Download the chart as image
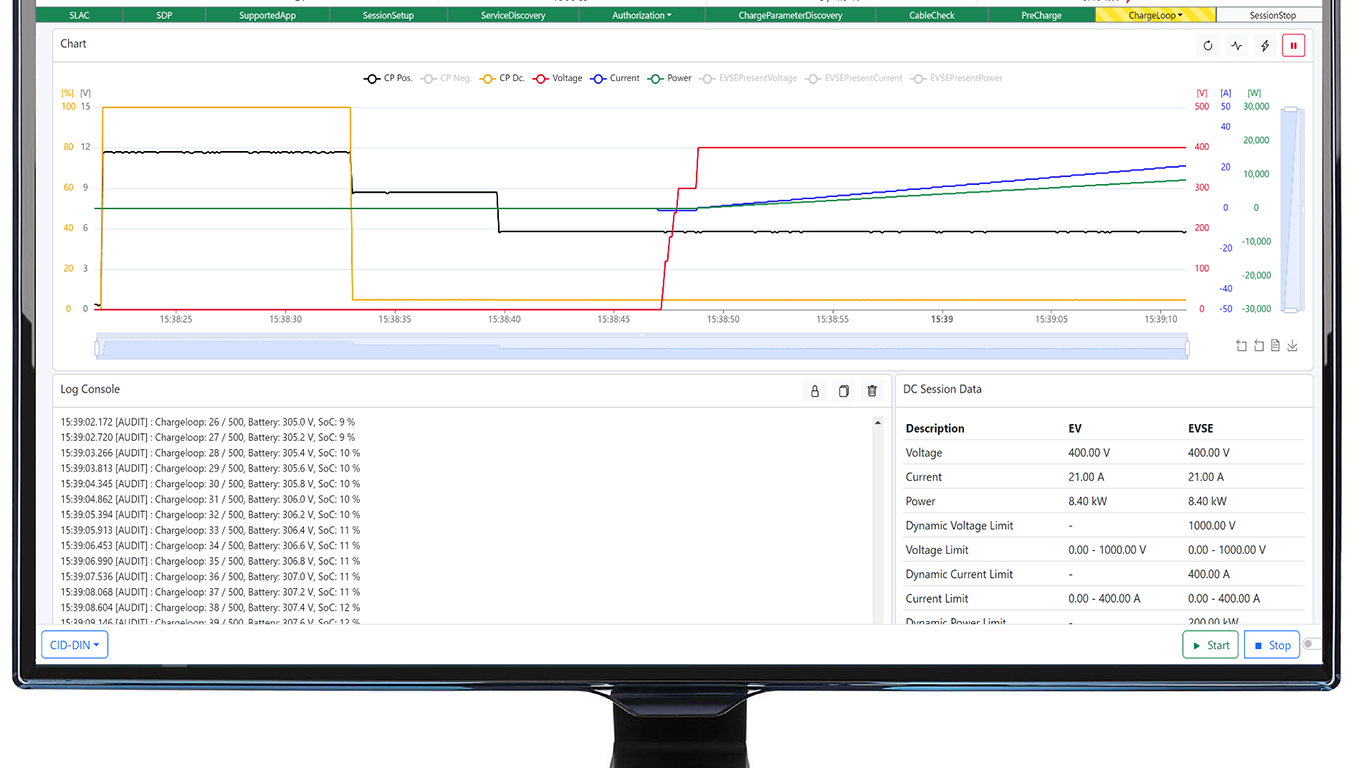The height and width of the screenshot is (768, 1366). coord(1292,346)
